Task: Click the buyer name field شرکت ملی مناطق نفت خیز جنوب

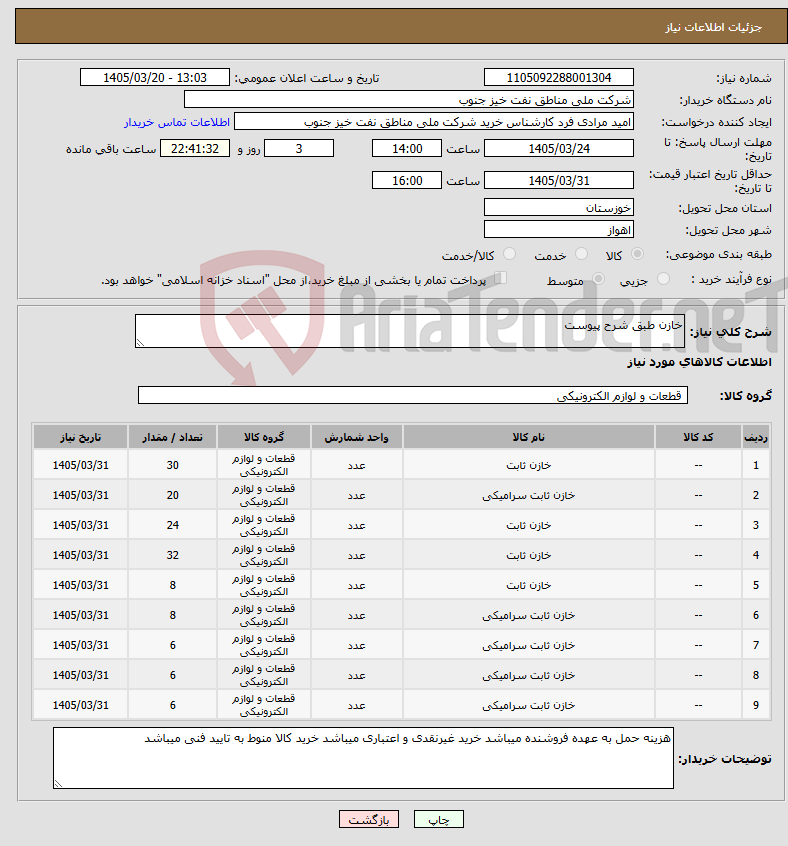Action: point(409,100)
